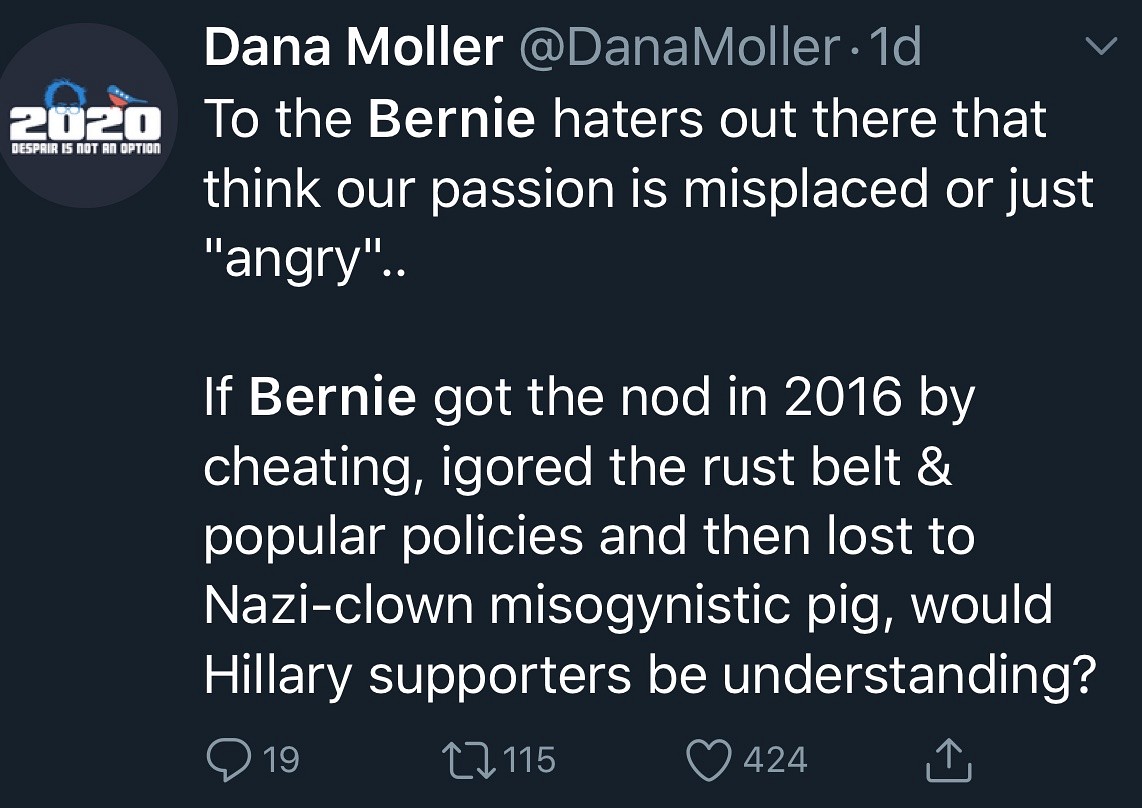Click the 1d timestamp of the tweet
The image size is (1142, 808).
point(894,47)
